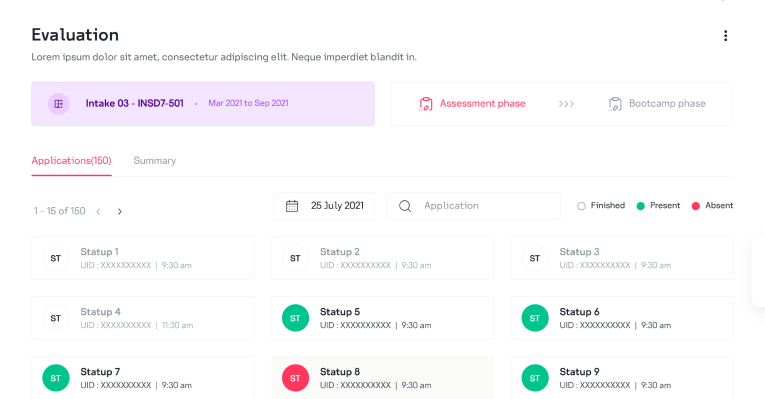The width and height of the screenshot is (765, 399).
Task: Open the Intake 03 - INSD7-501 banner
Action: [x=203, y=104]
